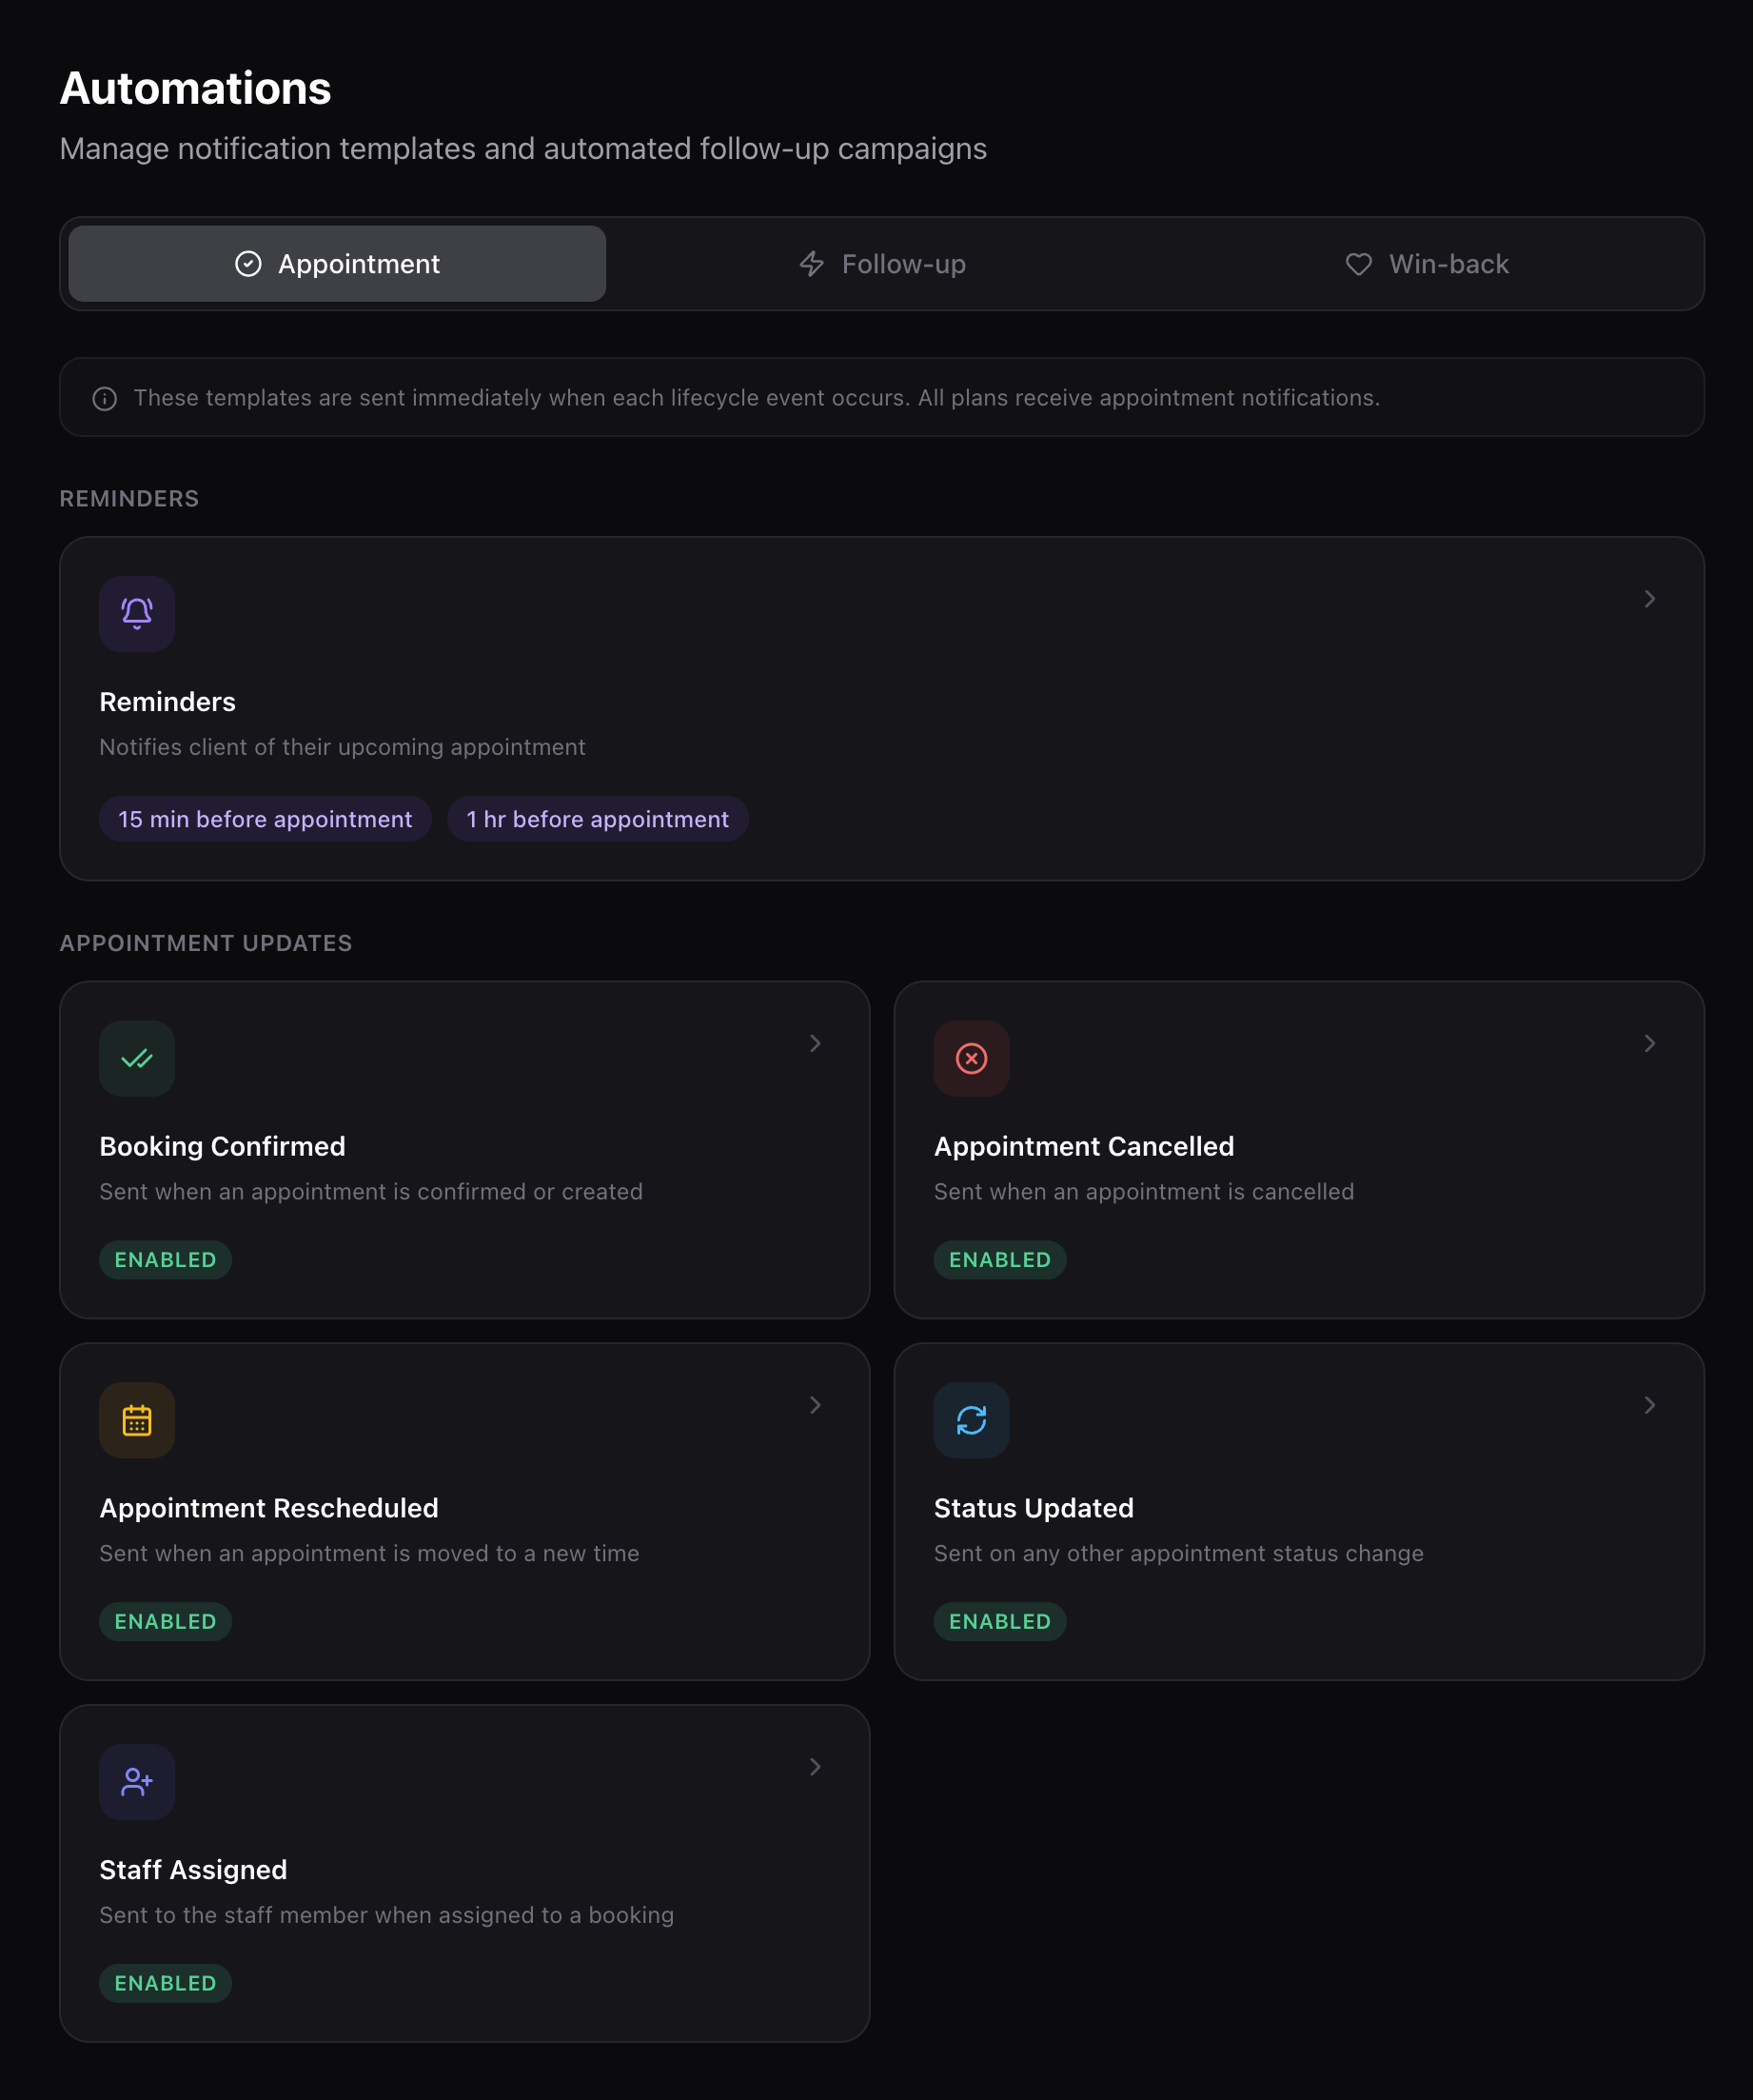Click the user-plus Staff Assigned icon
The width and height of the screenshot is (1753, 2100).
(137, 1781)
